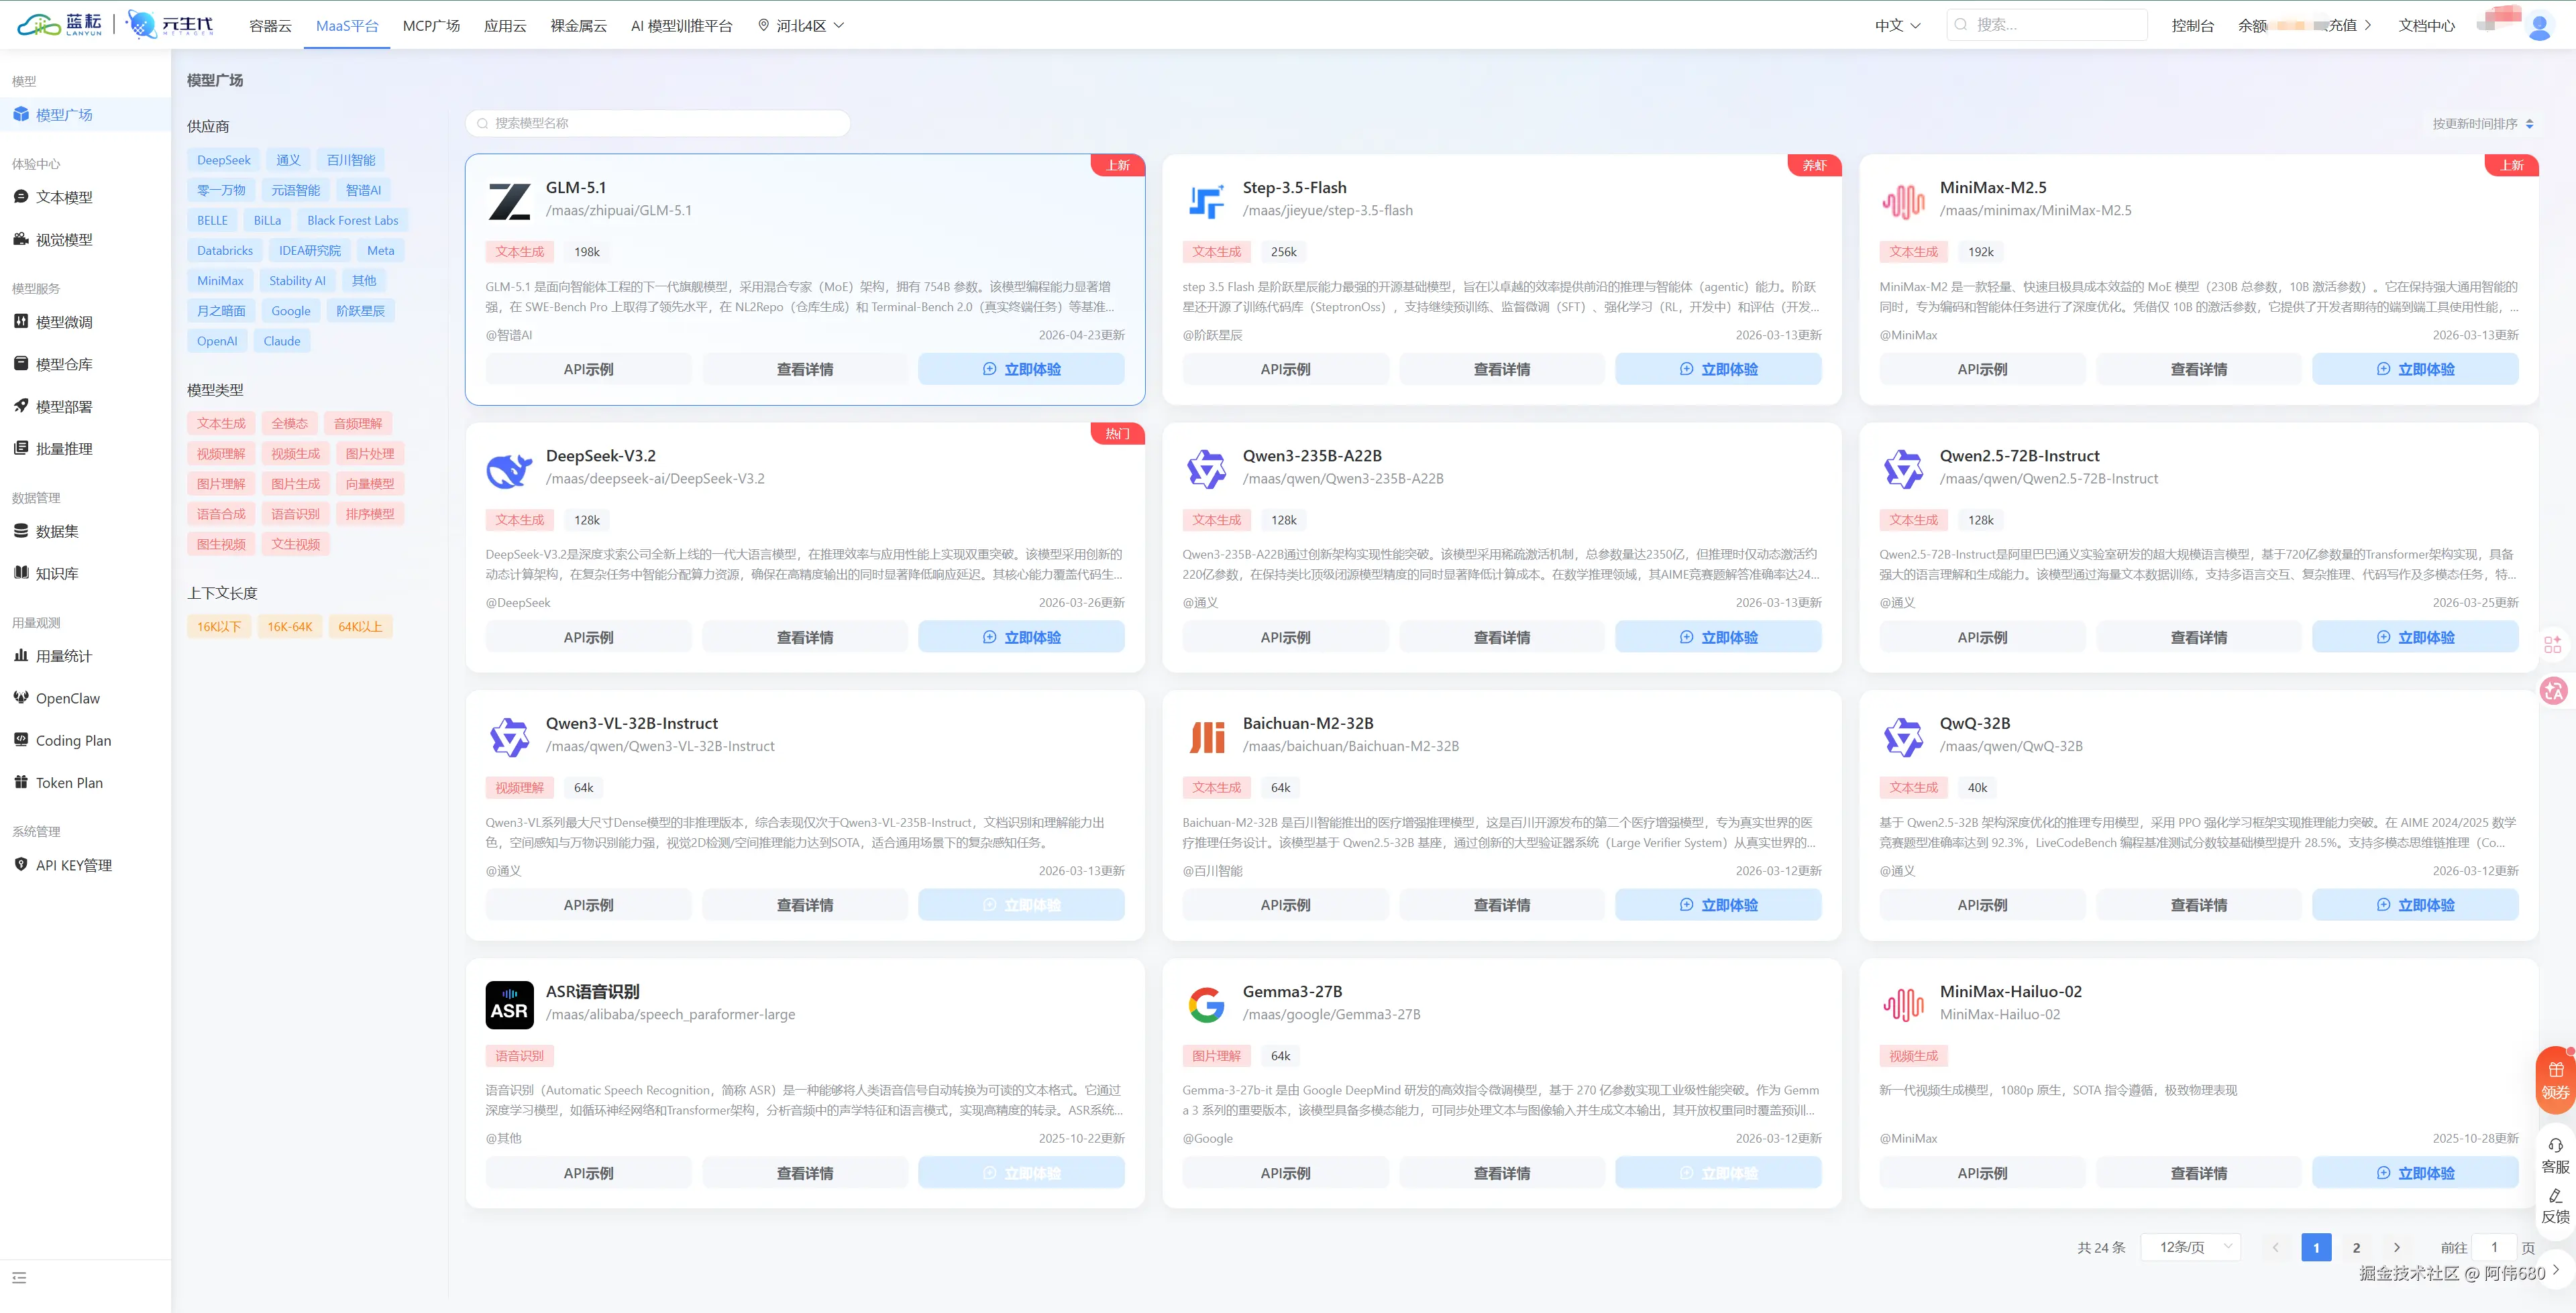Click 立即体验 on the MiniMax-Hailuo-02 card

2415,1173
